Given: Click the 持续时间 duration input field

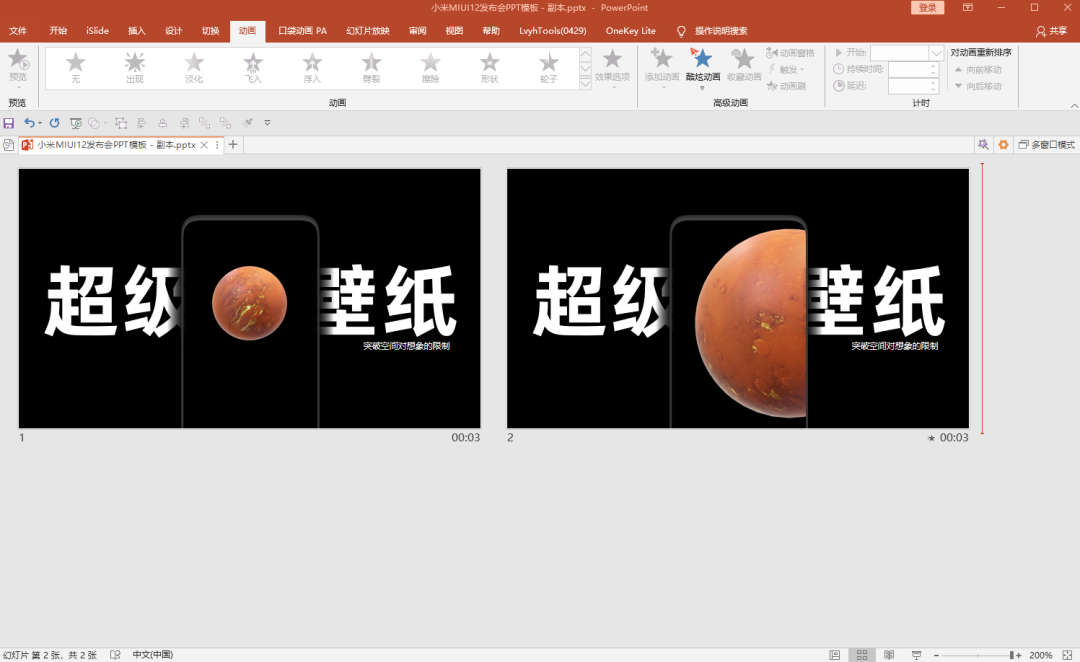Looking at the screenshot, I should [x=913, y=70].
